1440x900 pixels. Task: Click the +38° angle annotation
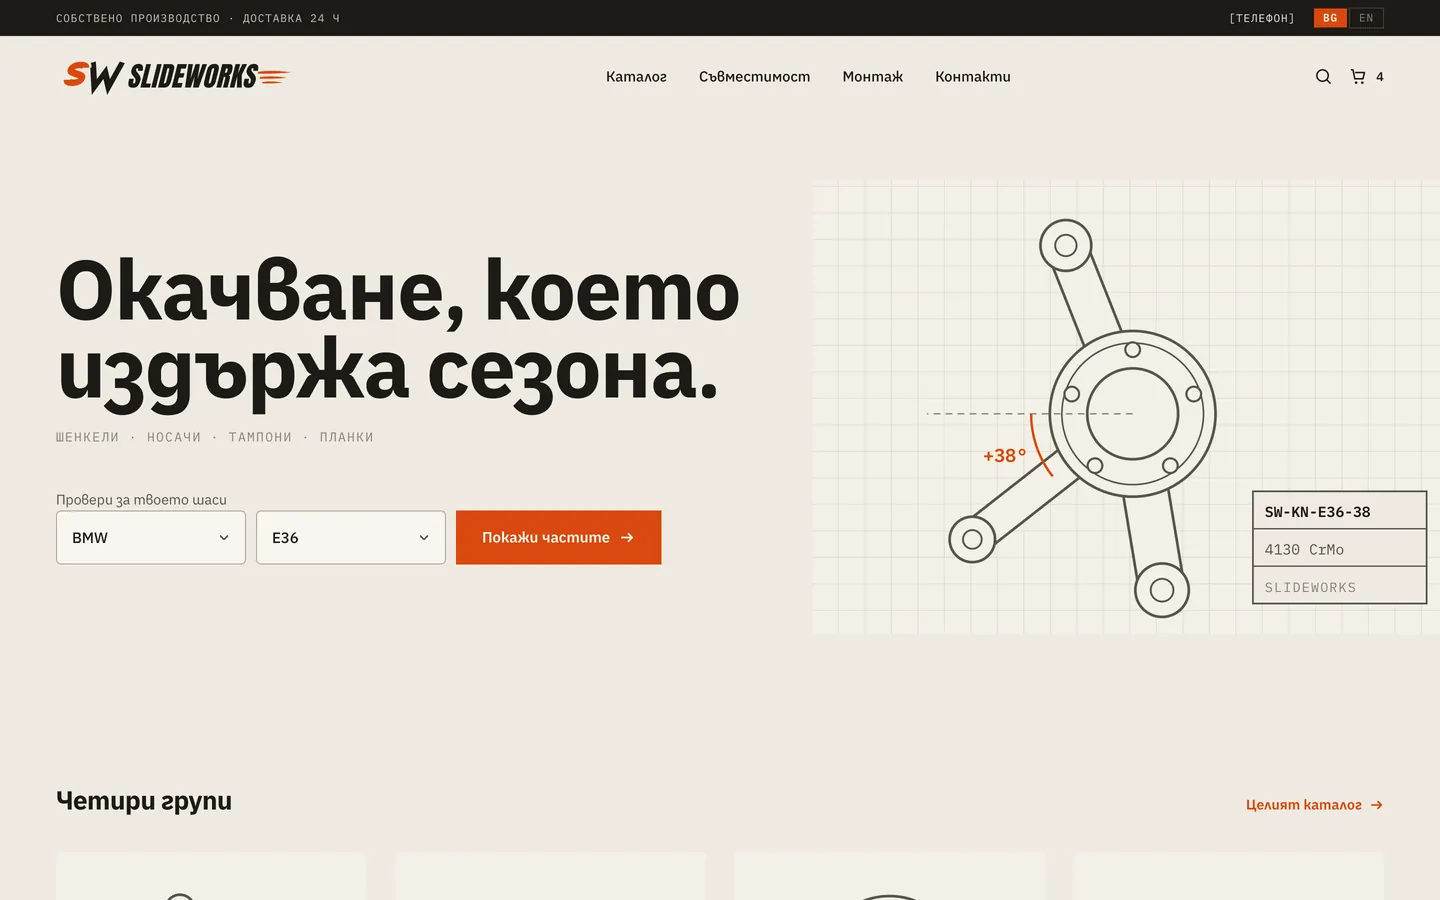click(x=1004, y=456)
